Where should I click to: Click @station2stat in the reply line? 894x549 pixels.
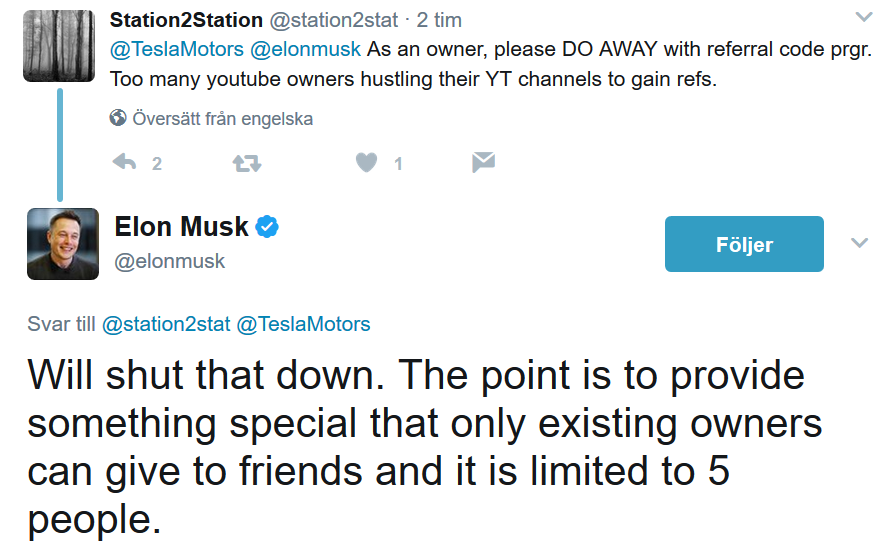165,324
